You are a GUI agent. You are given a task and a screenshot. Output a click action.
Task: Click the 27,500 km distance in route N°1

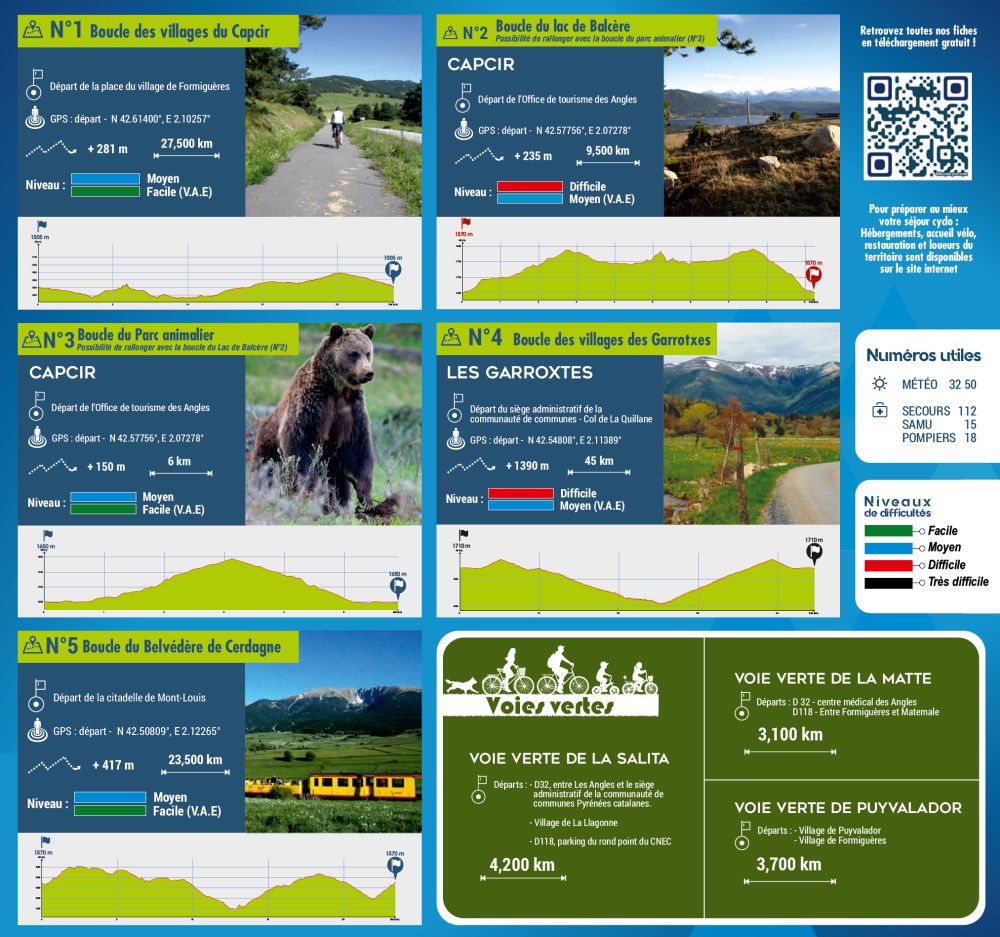click(x=186, y=144)
